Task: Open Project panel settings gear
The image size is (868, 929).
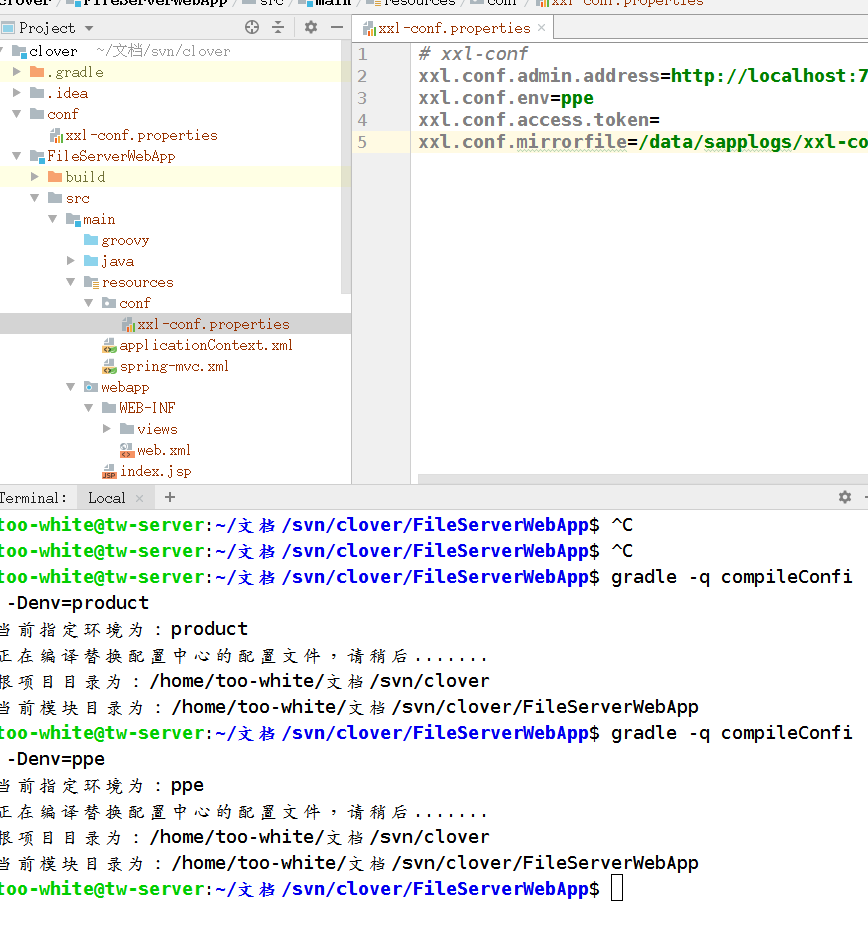Action: tap(310, 27)
